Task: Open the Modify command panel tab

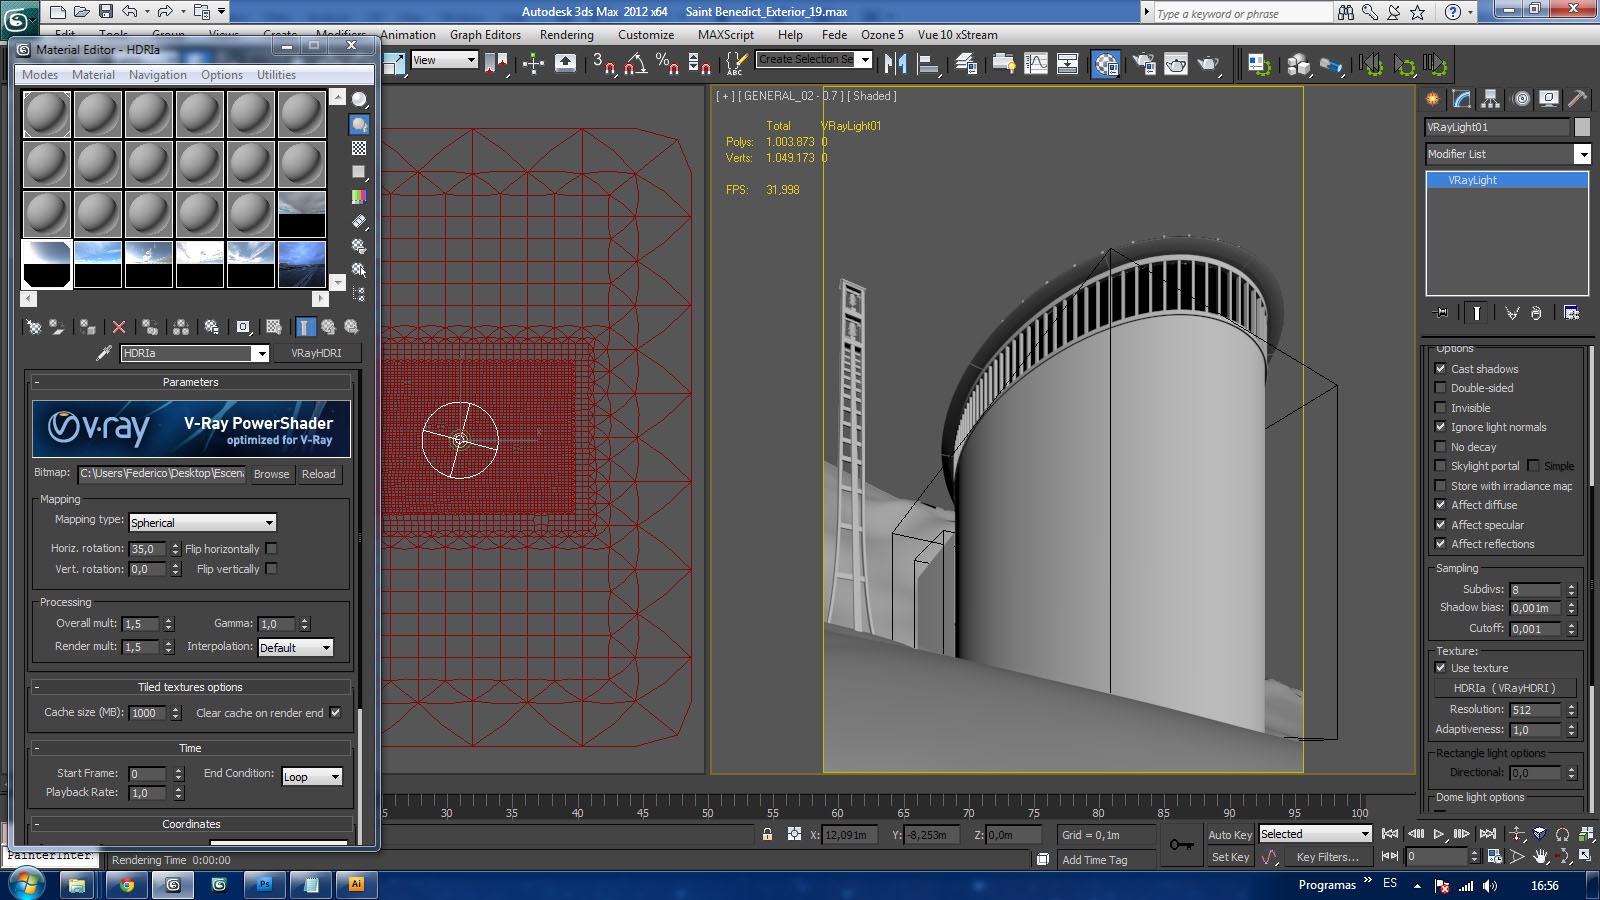Action: pyautogui.click(x=1462, y=98)
